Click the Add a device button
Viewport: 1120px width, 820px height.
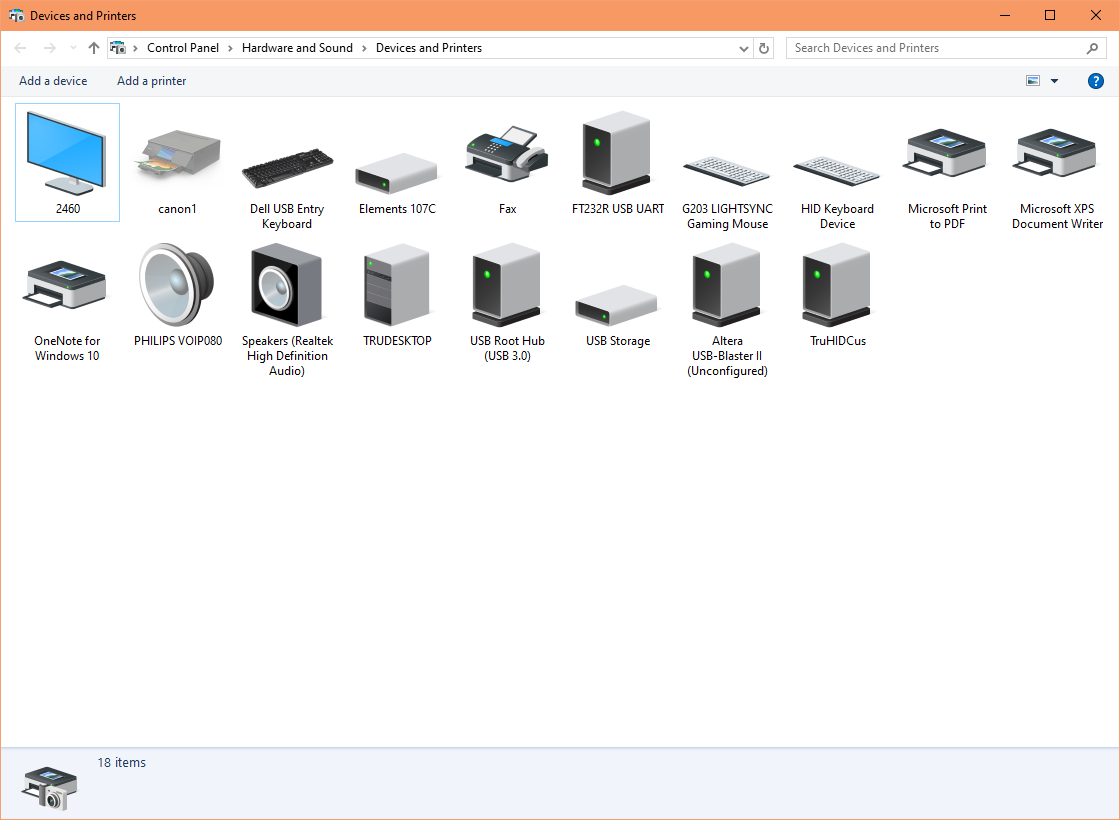point(53,81)
